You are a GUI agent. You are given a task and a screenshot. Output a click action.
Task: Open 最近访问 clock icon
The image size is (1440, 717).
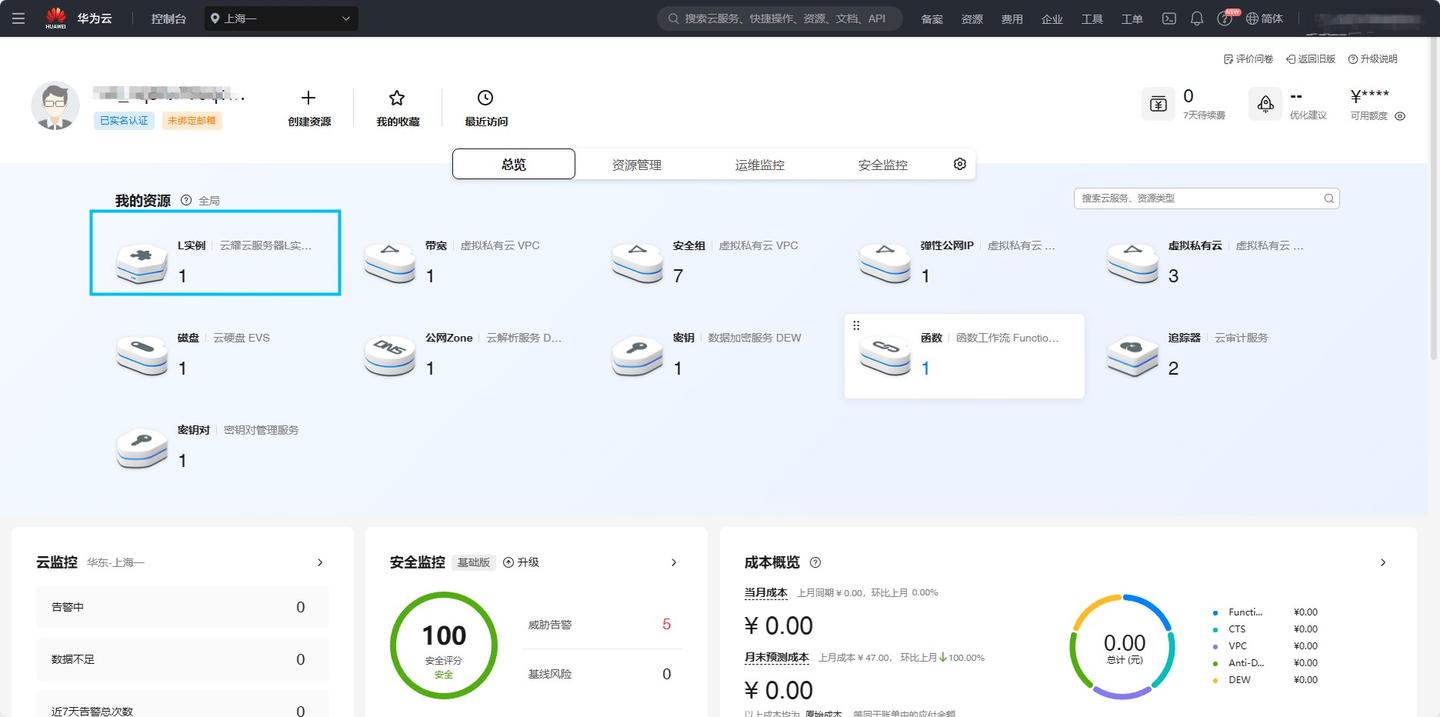485,98
